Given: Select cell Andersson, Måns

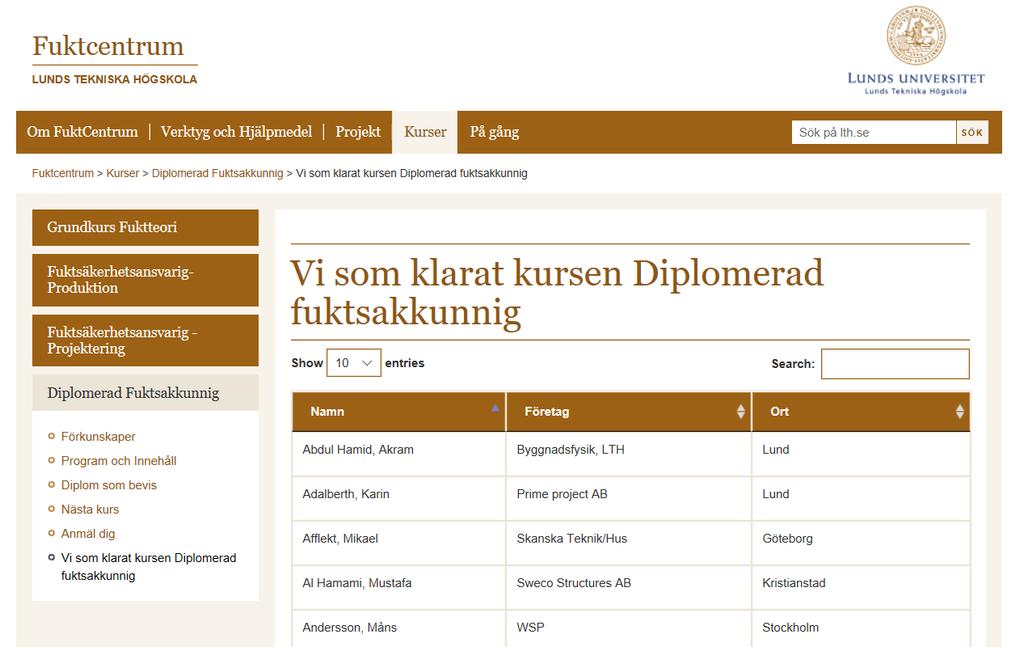Looking at the screenshot, I should pos(399,628).
